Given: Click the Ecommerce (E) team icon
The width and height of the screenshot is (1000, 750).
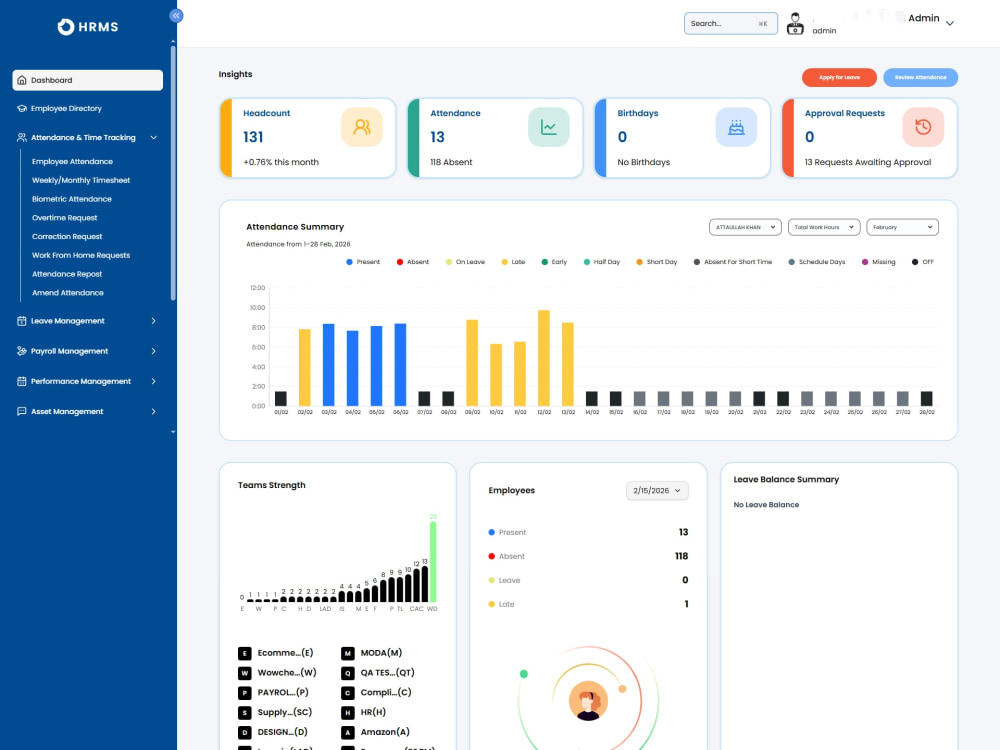Looking at the screenshot, I should pyautogui.click(x=244, y=653).
